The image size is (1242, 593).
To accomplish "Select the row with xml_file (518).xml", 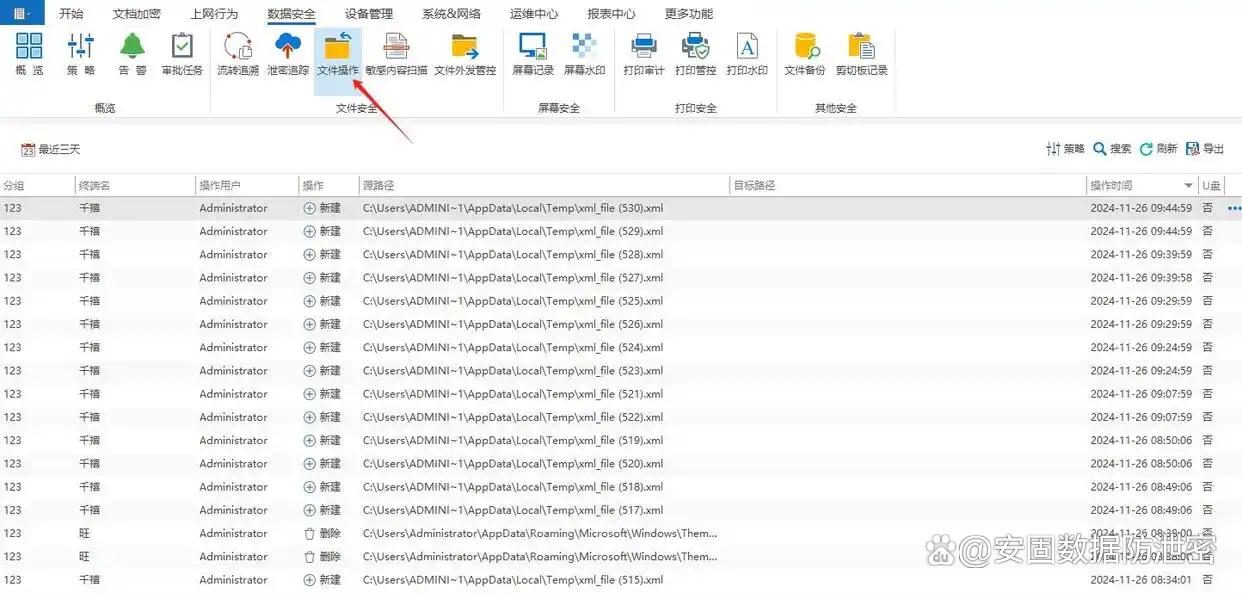I will tap(621, 487).
